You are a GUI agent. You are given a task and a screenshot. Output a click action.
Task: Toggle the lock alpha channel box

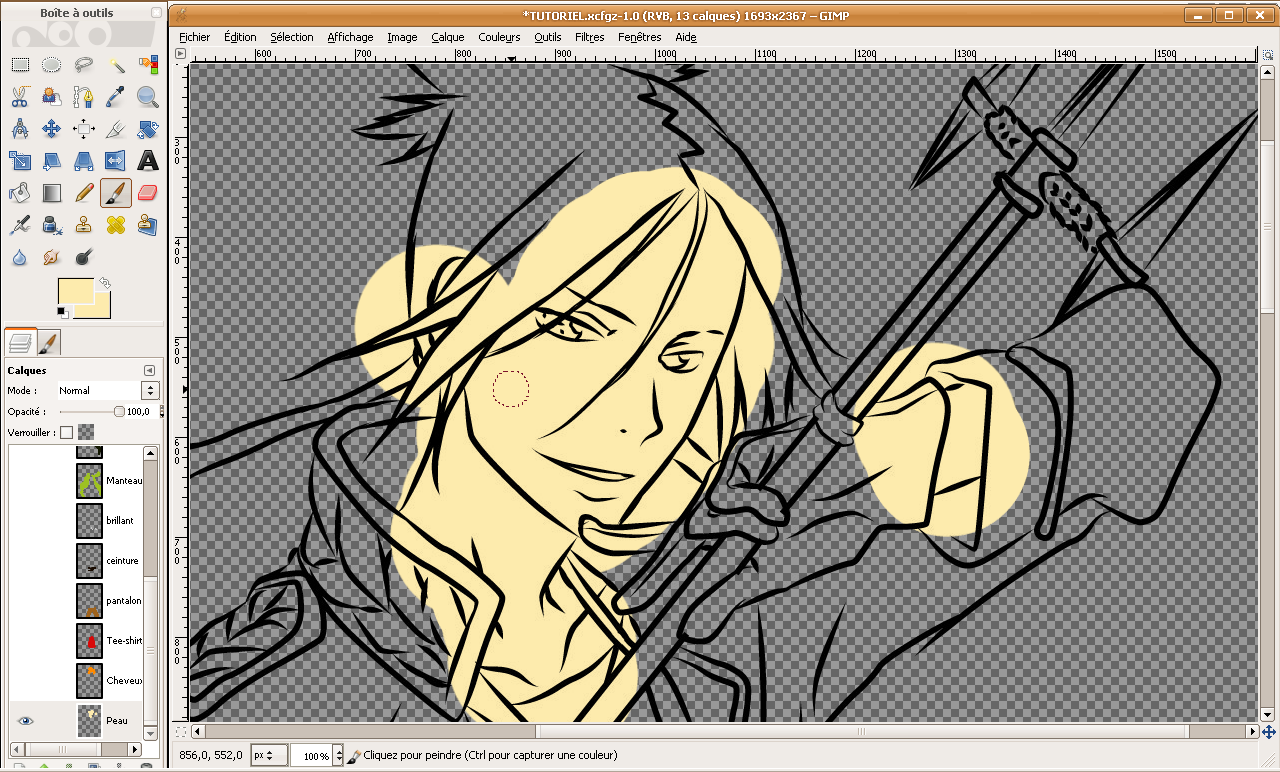point(86,433)
